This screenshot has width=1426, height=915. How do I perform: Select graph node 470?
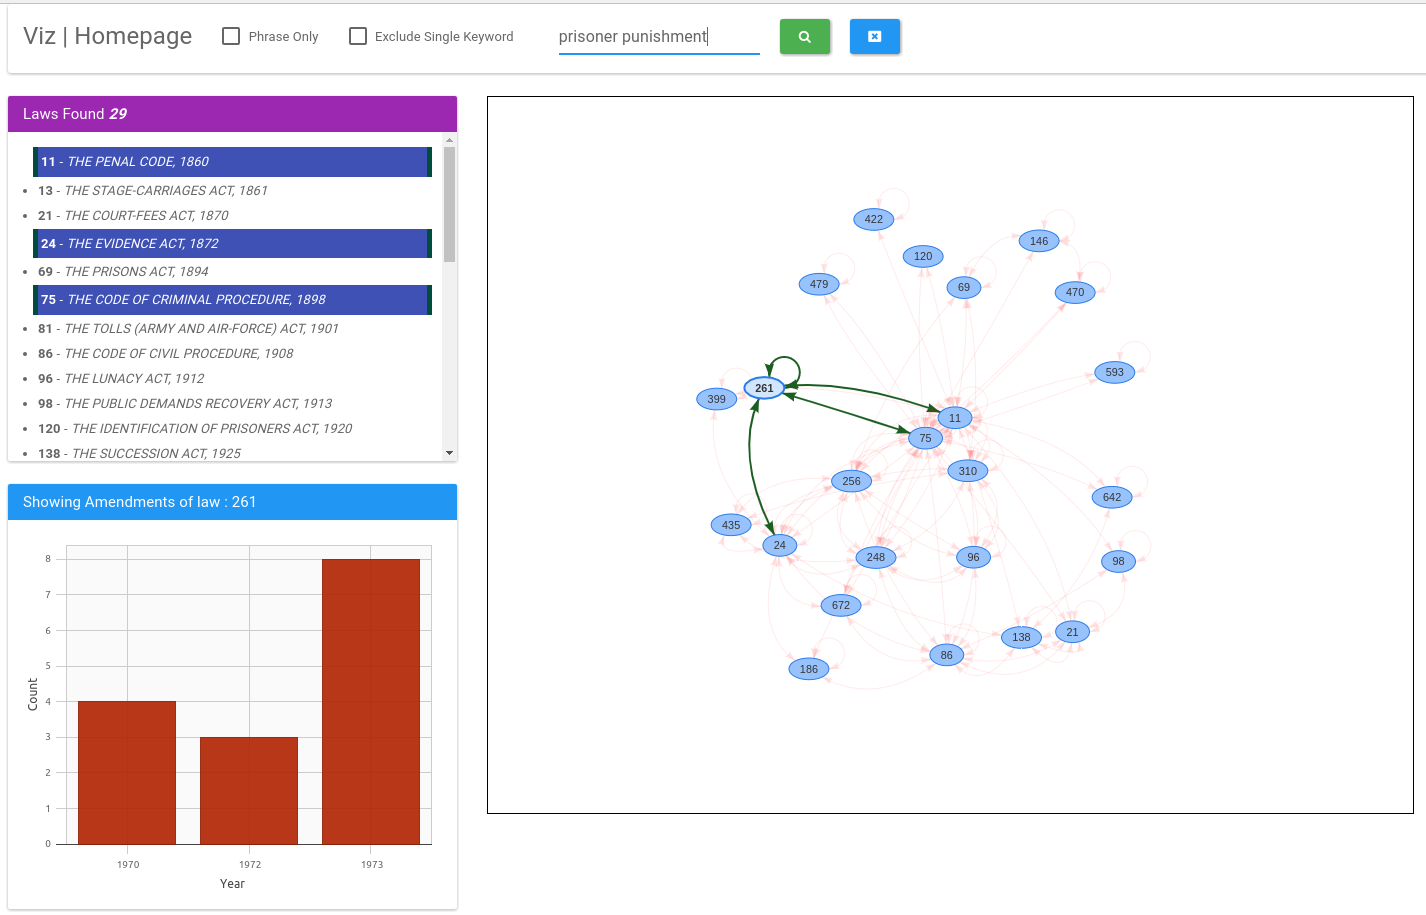(x=1075, y=292)
